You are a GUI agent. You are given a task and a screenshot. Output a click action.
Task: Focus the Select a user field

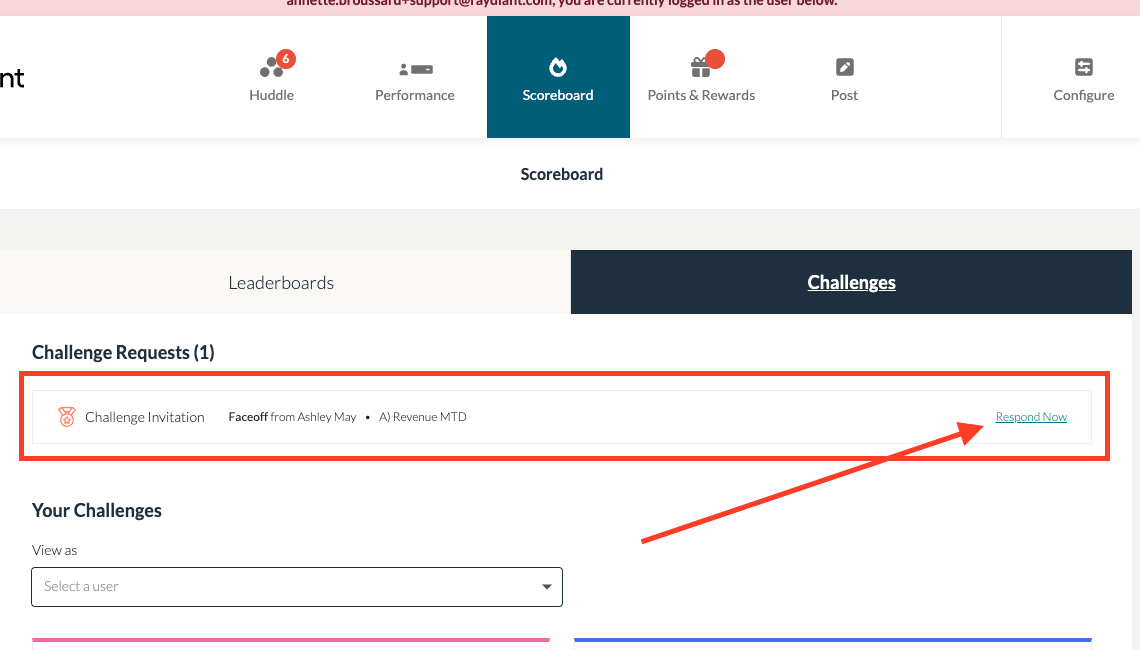(297, 587)
